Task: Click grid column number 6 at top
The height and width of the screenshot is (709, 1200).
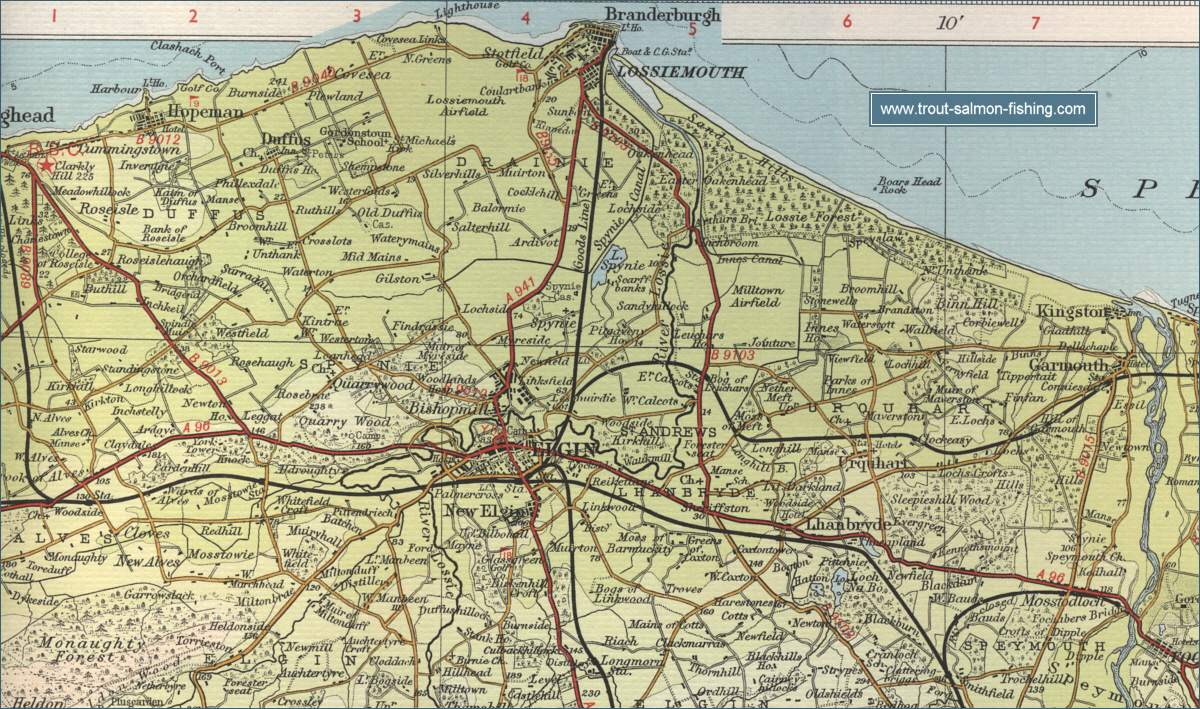Action: [846, 21]
